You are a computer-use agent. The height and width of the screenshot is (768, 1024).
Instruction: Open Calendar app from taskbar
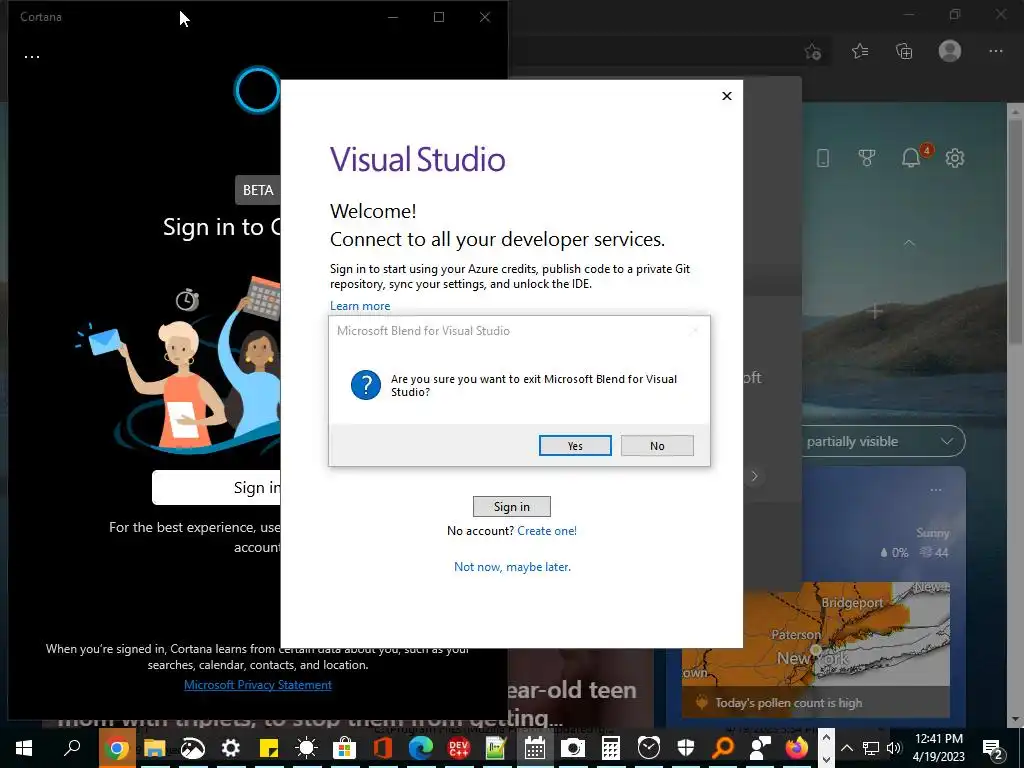[x=535, y=748]
